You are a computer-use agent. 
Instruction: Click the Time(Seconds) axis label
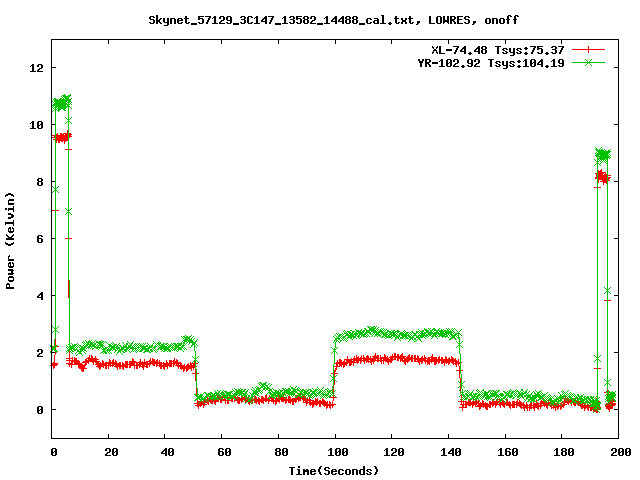point(333,471)
